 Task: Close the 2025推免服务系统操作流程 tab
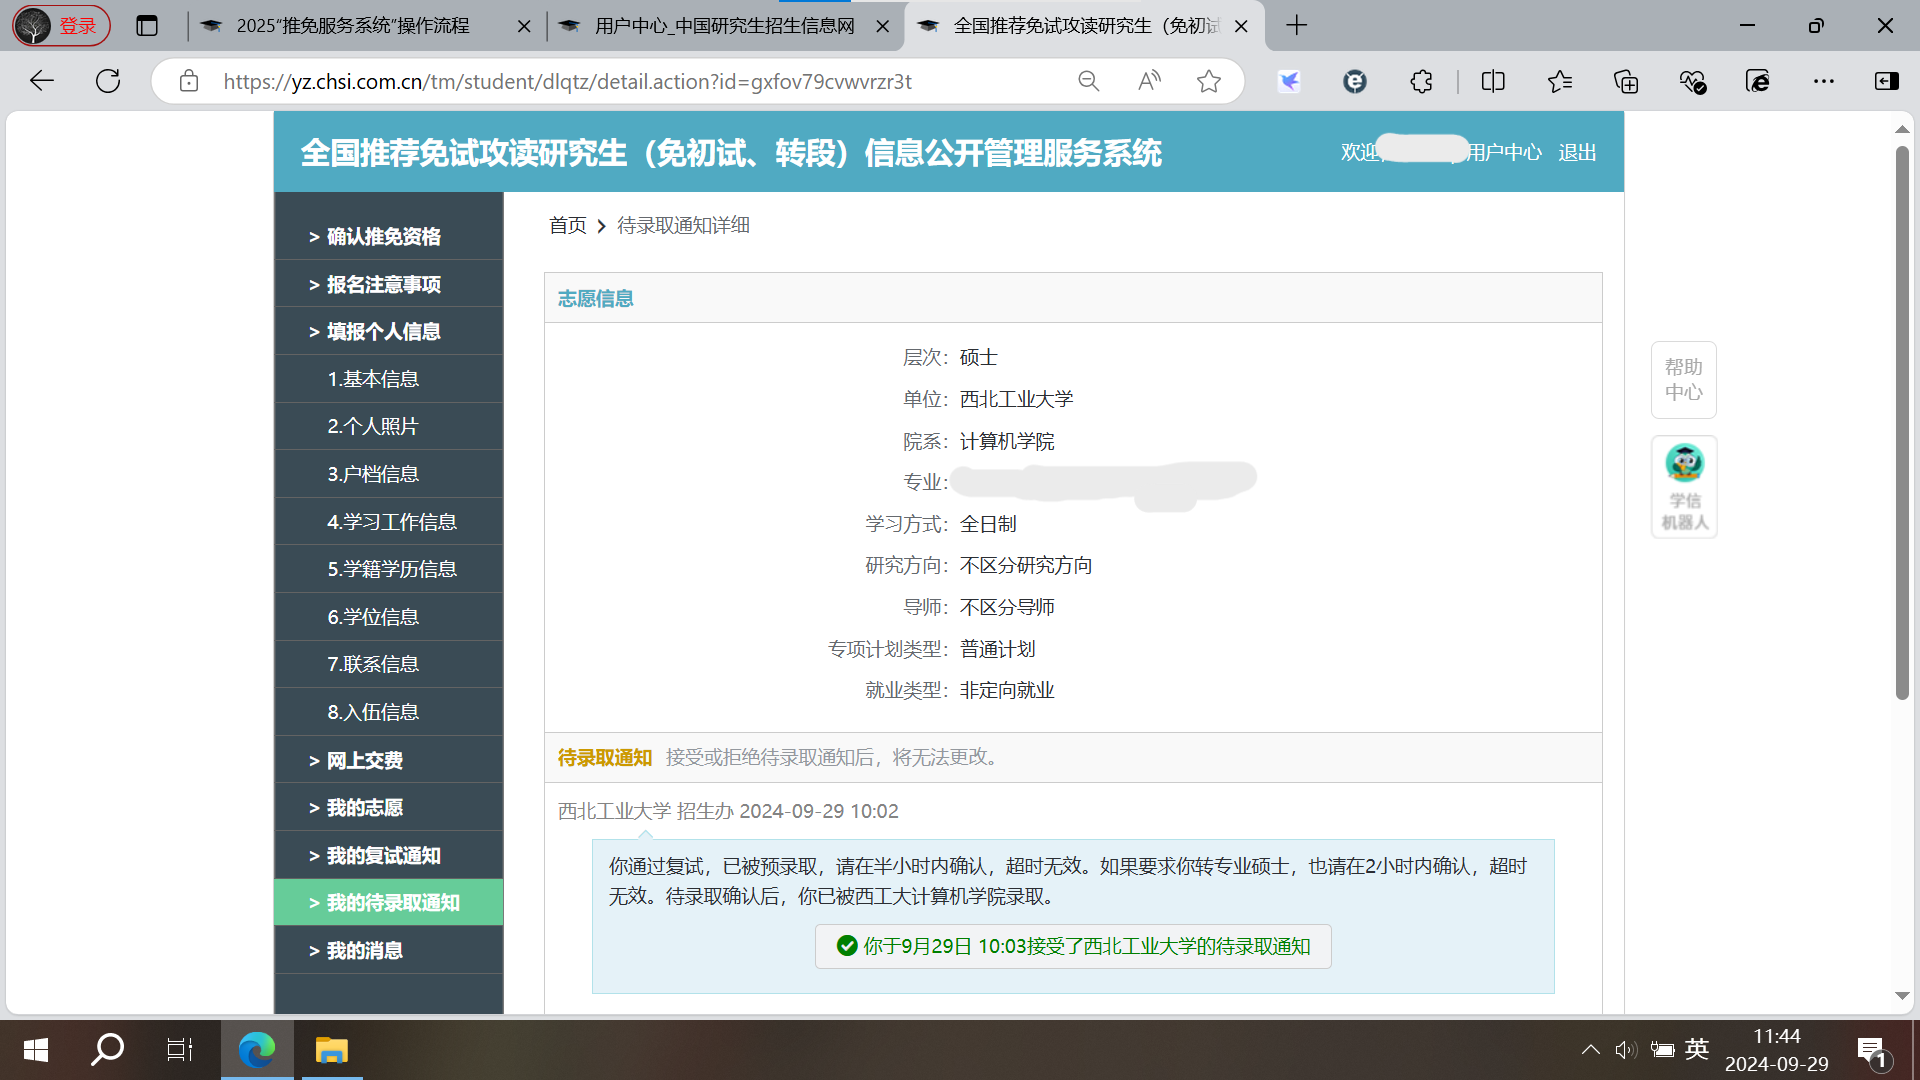(523, 27)
